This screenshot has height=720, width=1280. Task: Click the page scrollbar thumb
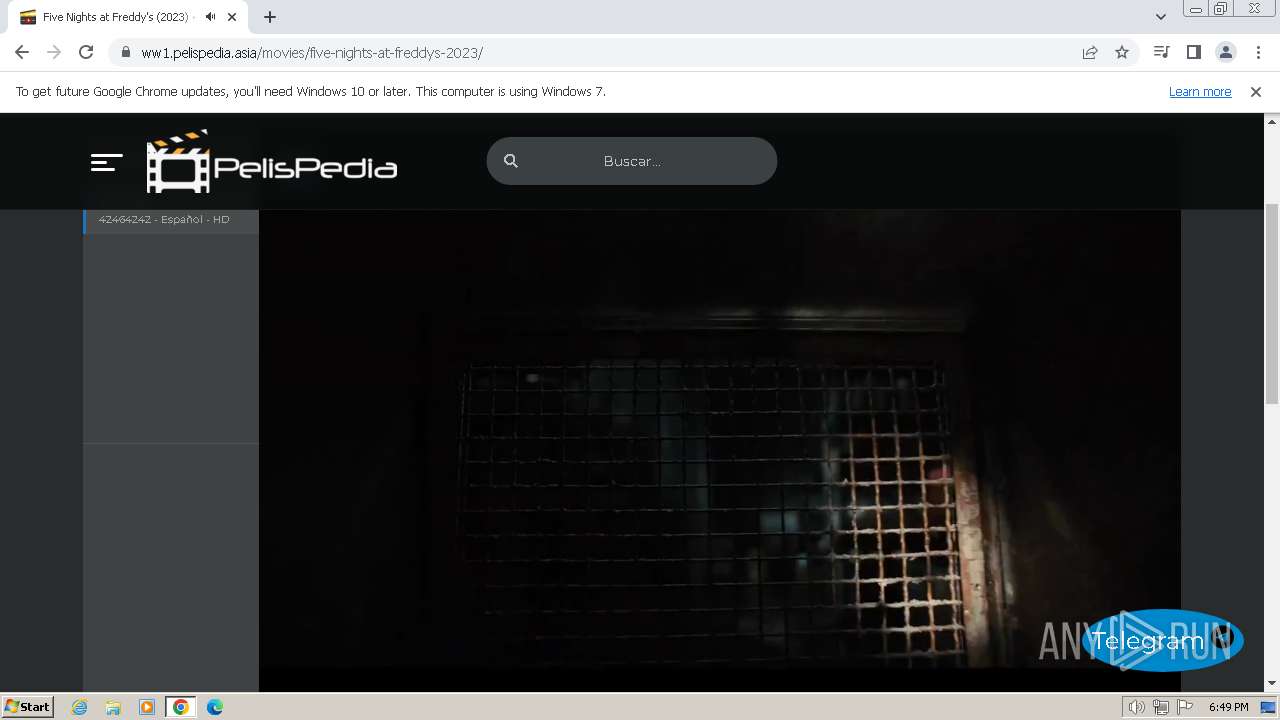[1272, 303]
